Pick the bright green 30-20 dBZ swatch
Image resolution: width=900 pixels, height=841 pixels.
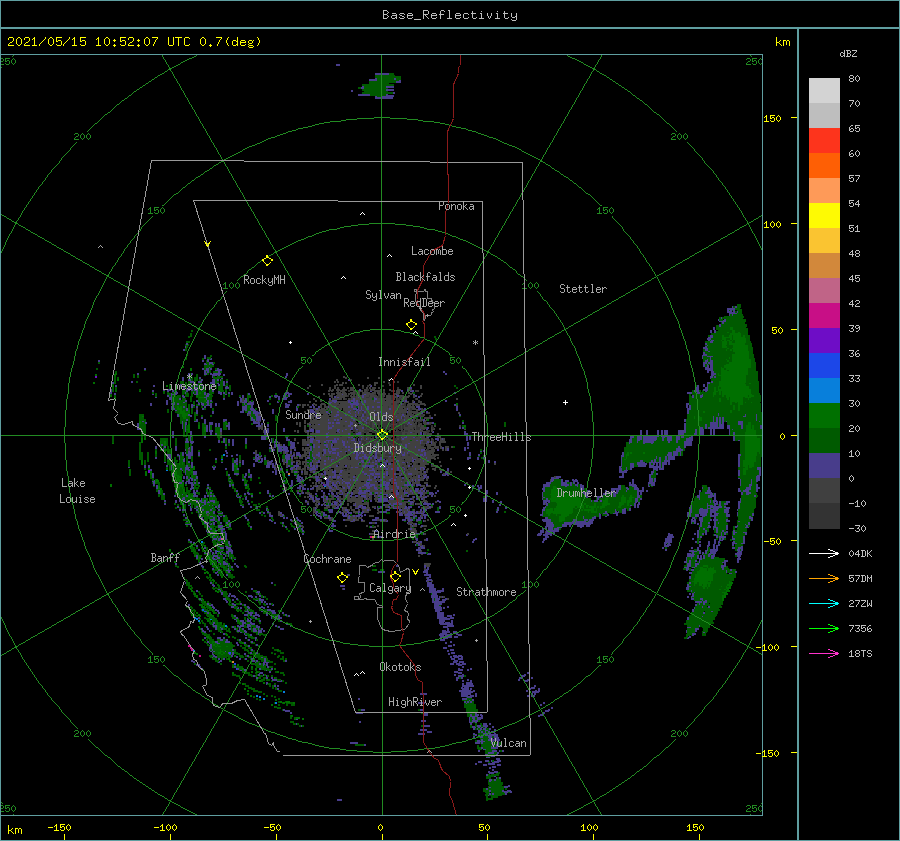pyautogui.click(x=824, y=415)
